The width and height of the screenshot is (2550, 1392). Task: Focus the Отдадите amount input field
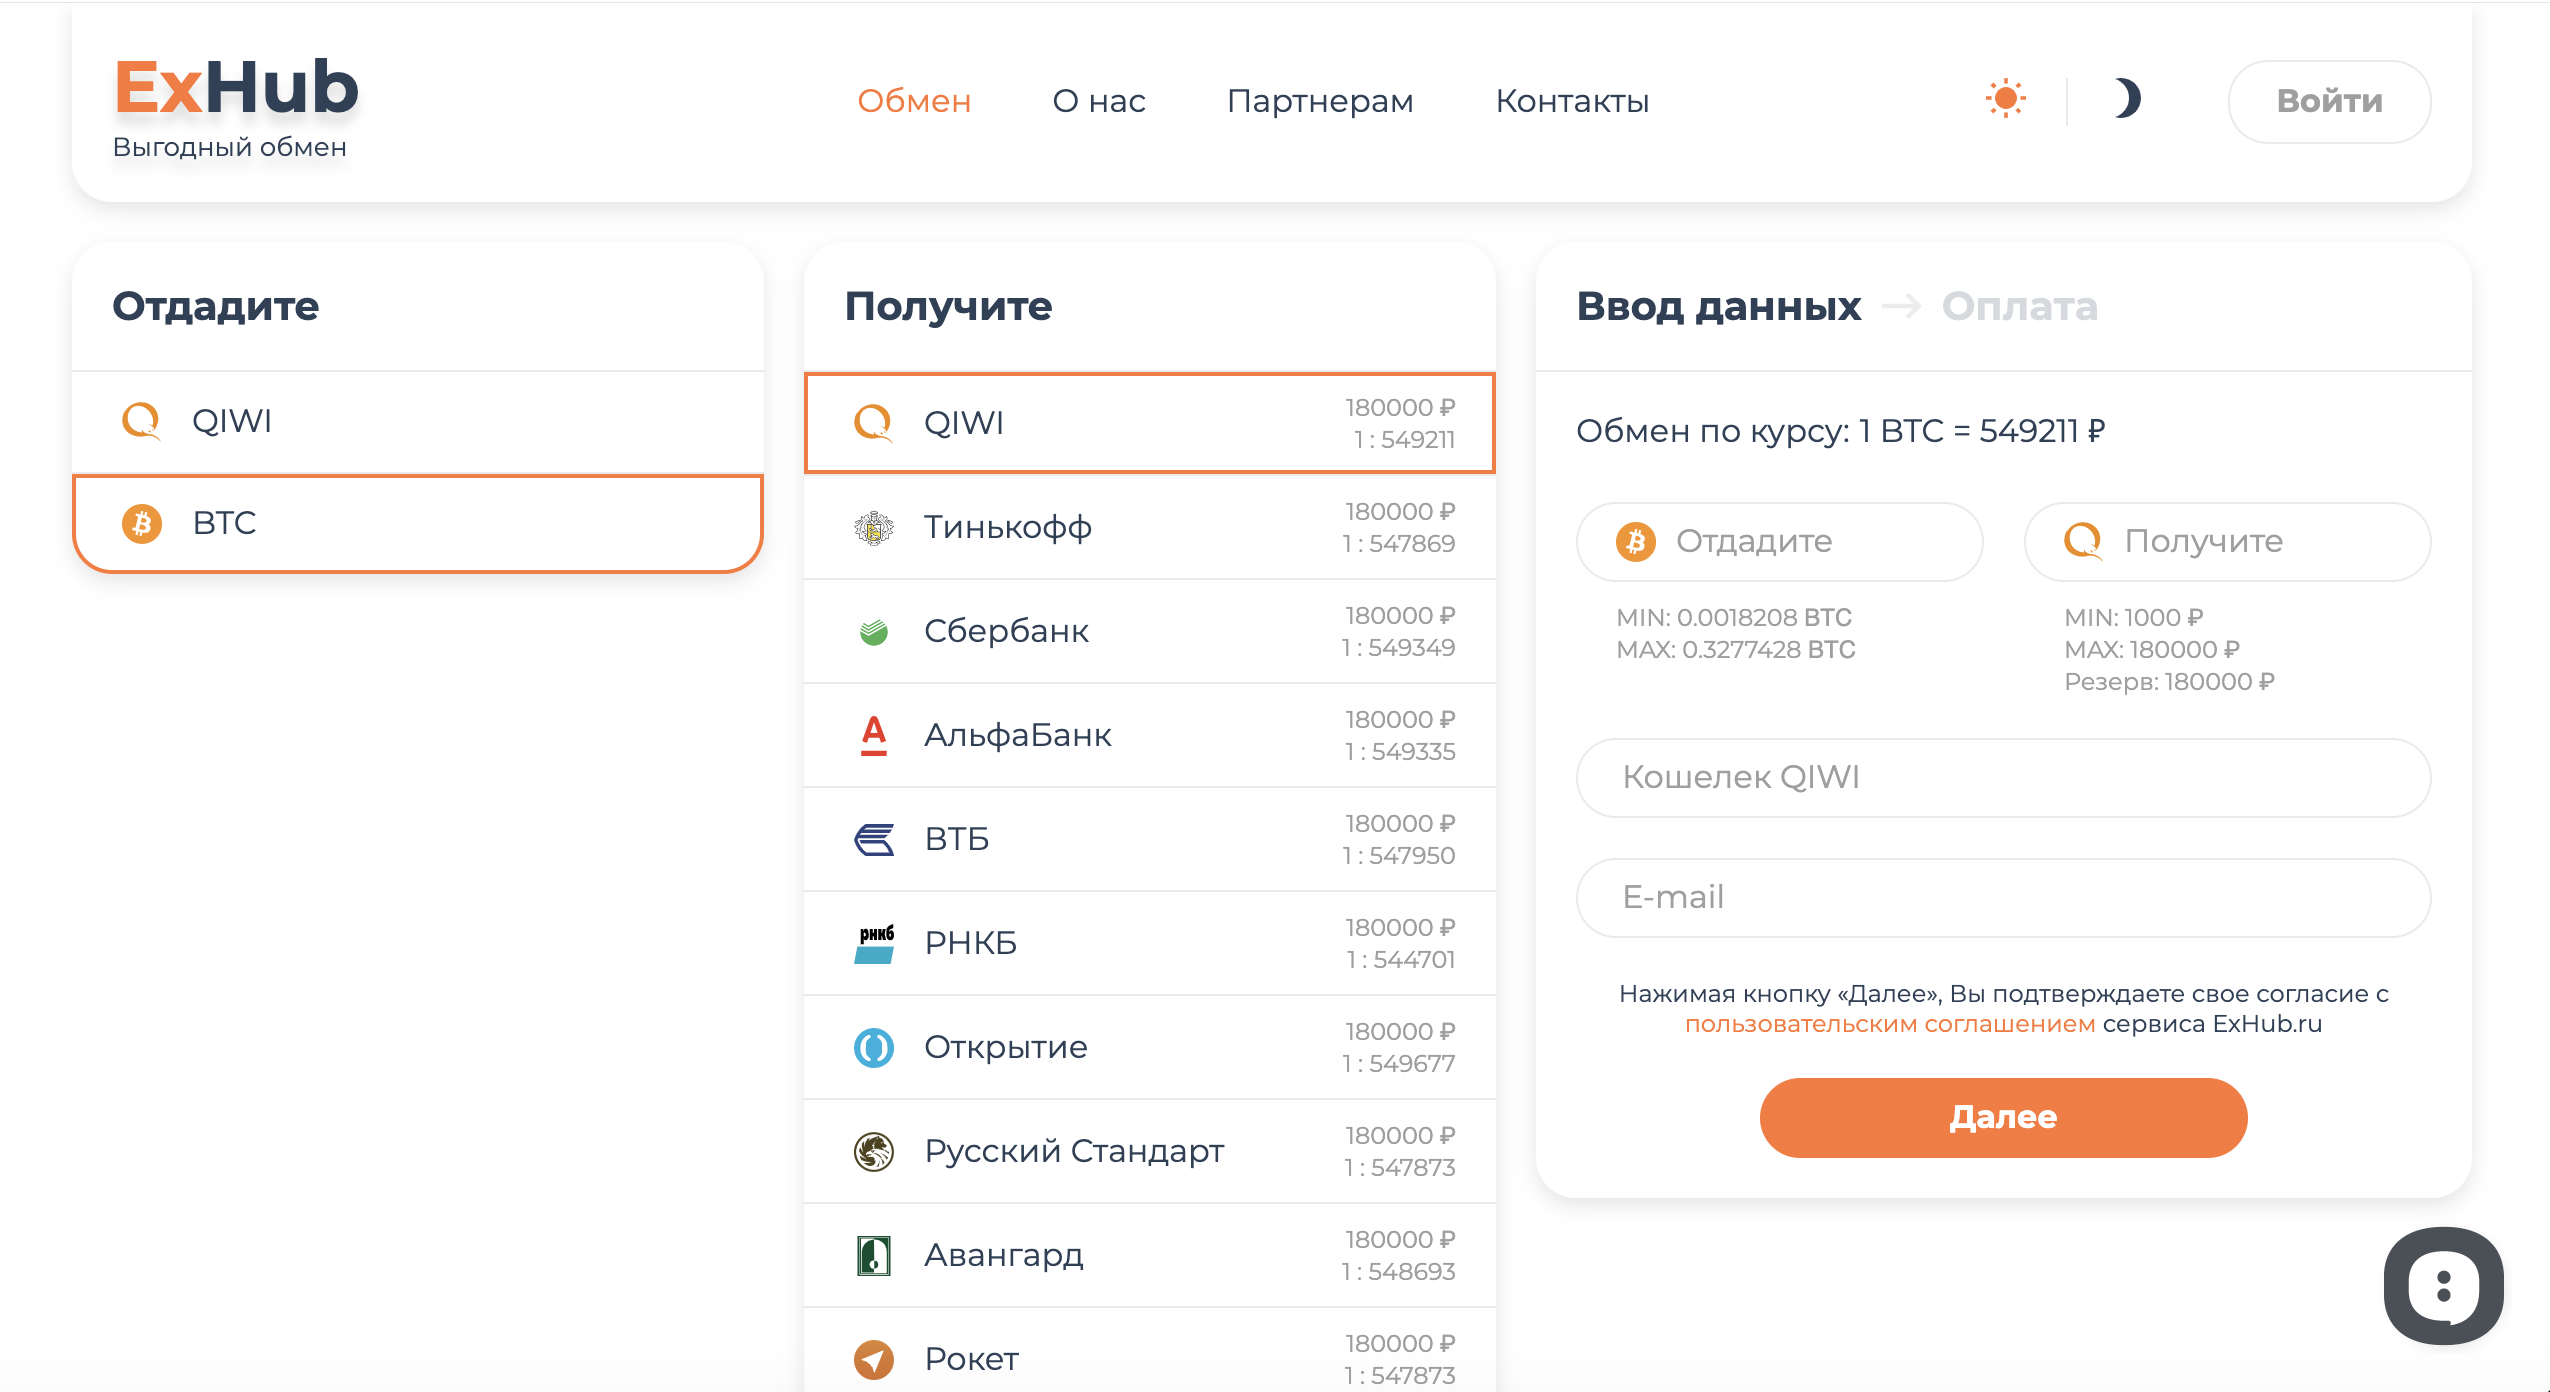click(x=1779, y=542)
